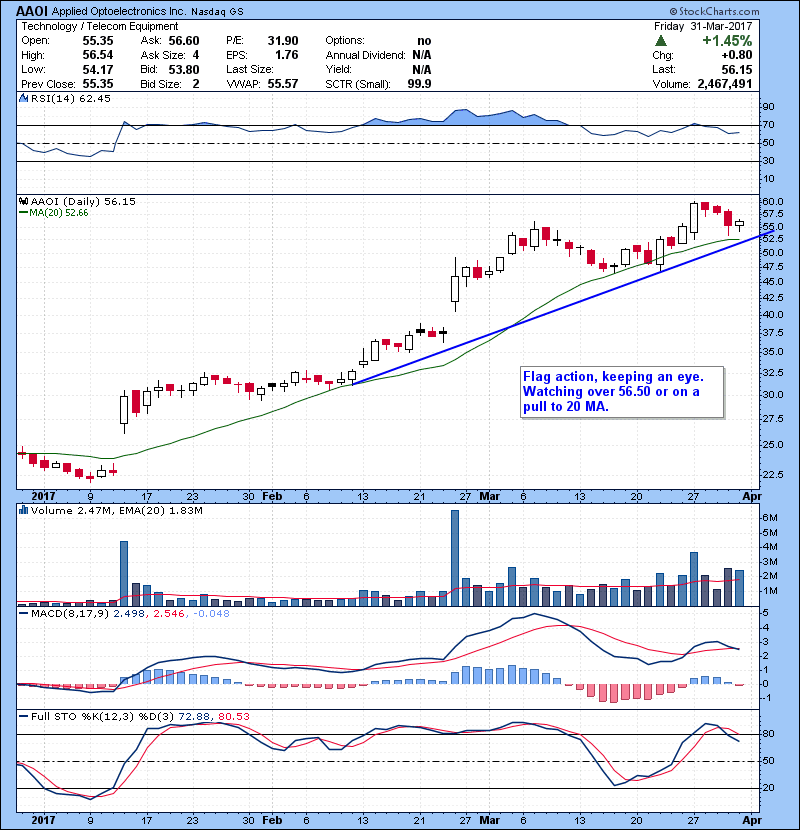This screenshot has height=830, width=800.
Task: Click the AAOI (Daily) 56.15 chart label
Action: point(83,202)
